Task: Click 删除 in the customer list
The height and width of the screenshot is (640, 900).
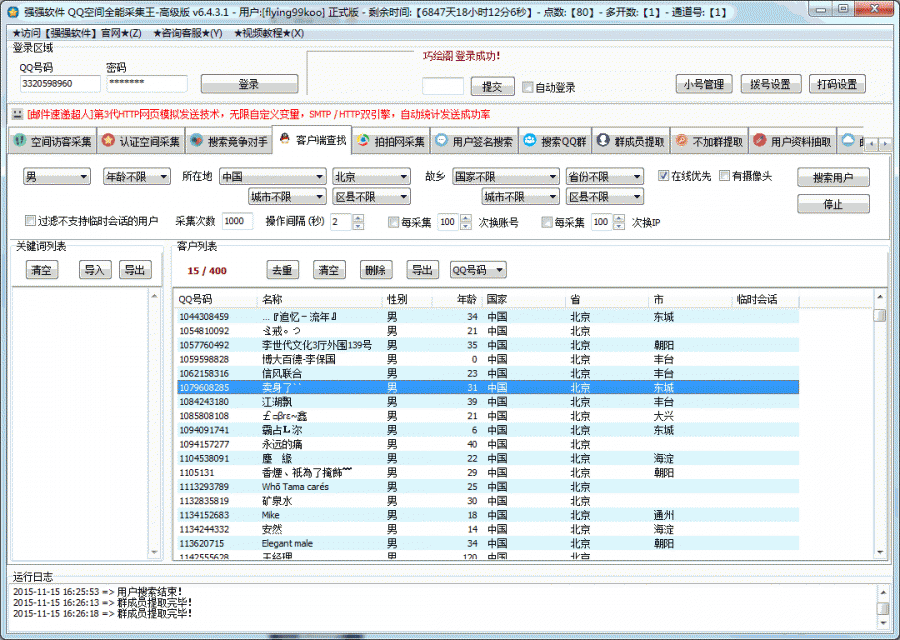Action: (375, 270)
